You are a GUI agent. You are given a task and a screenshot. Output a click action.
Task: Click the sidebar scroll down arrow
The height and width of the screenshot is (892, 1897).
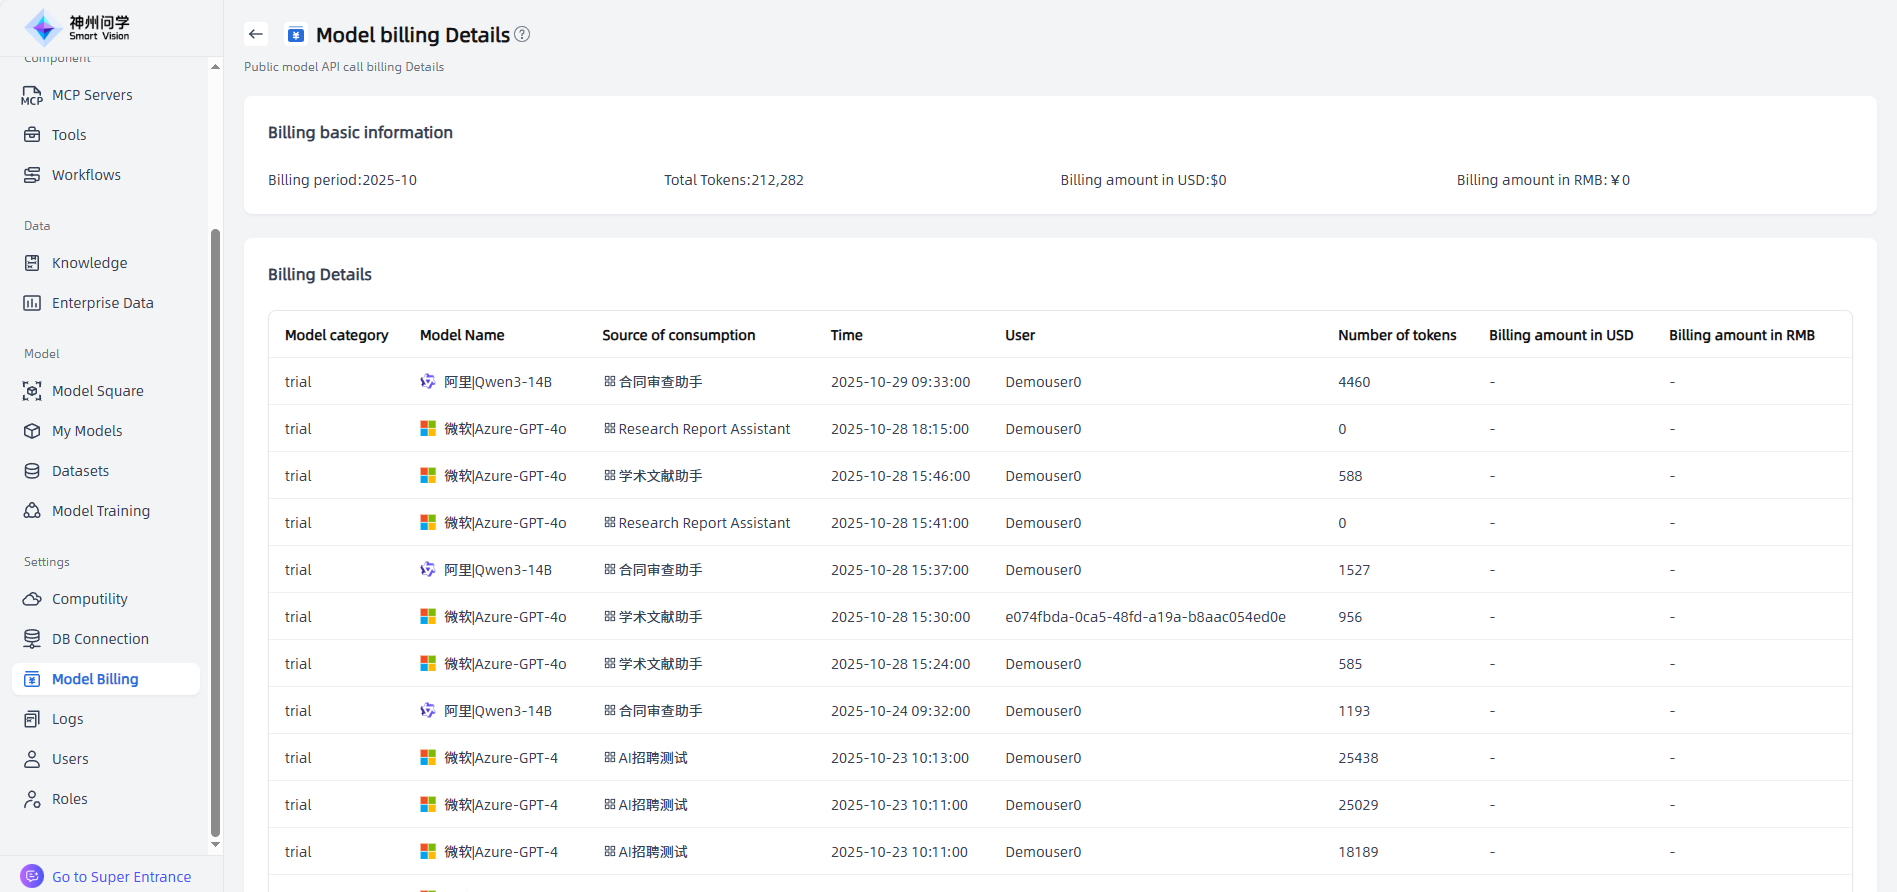215,845
